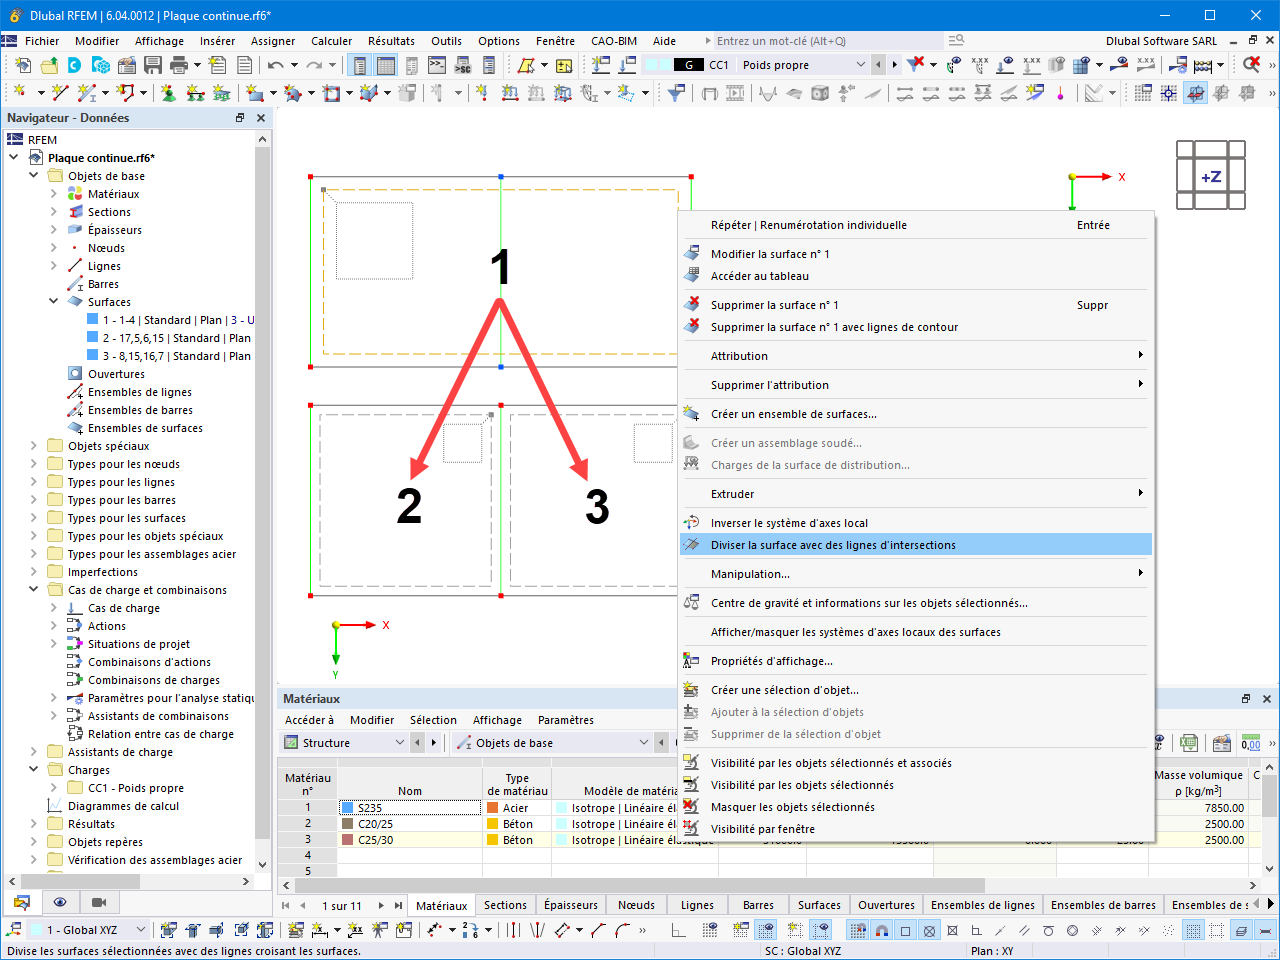The height and width of the screenshot is (960, 1280).
Task: Open the Structure dropdown in table panel
Action: pyautogui.click(x=400, y=743)
